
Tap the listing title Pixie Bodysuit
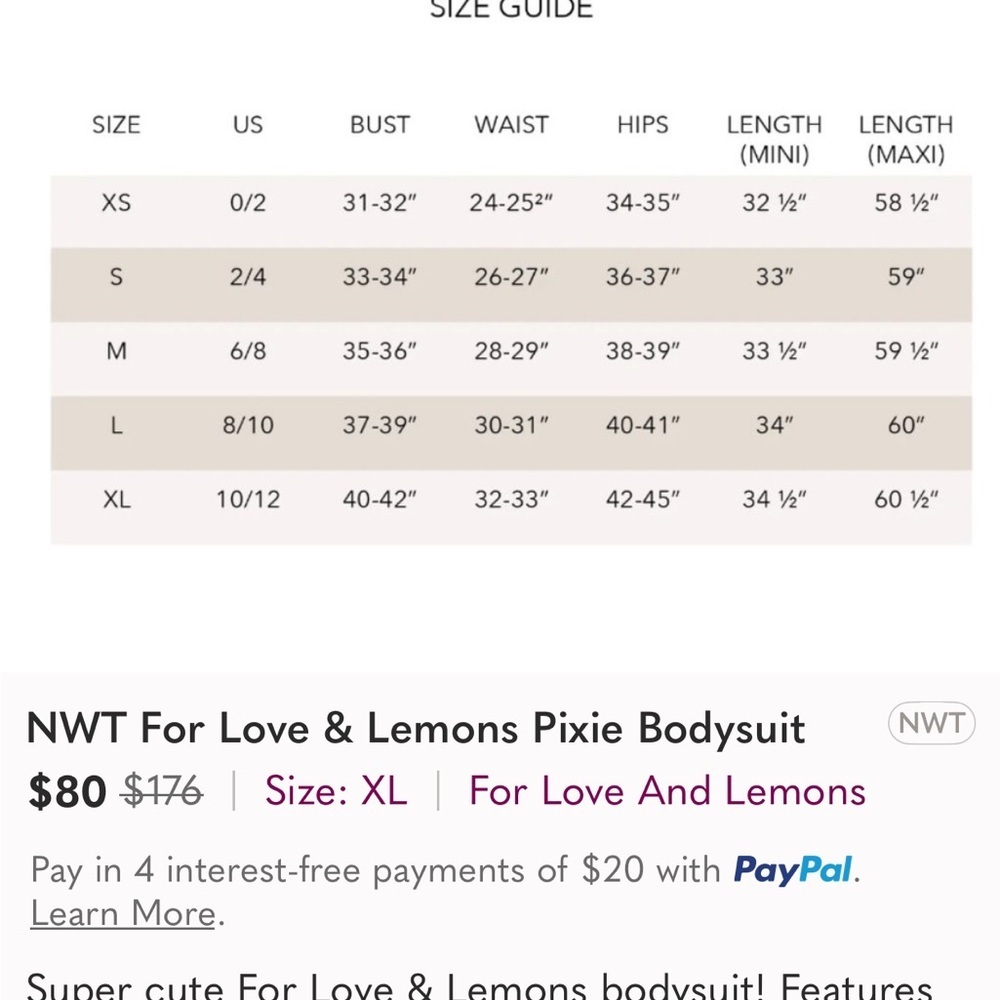(x=416, y=728)
